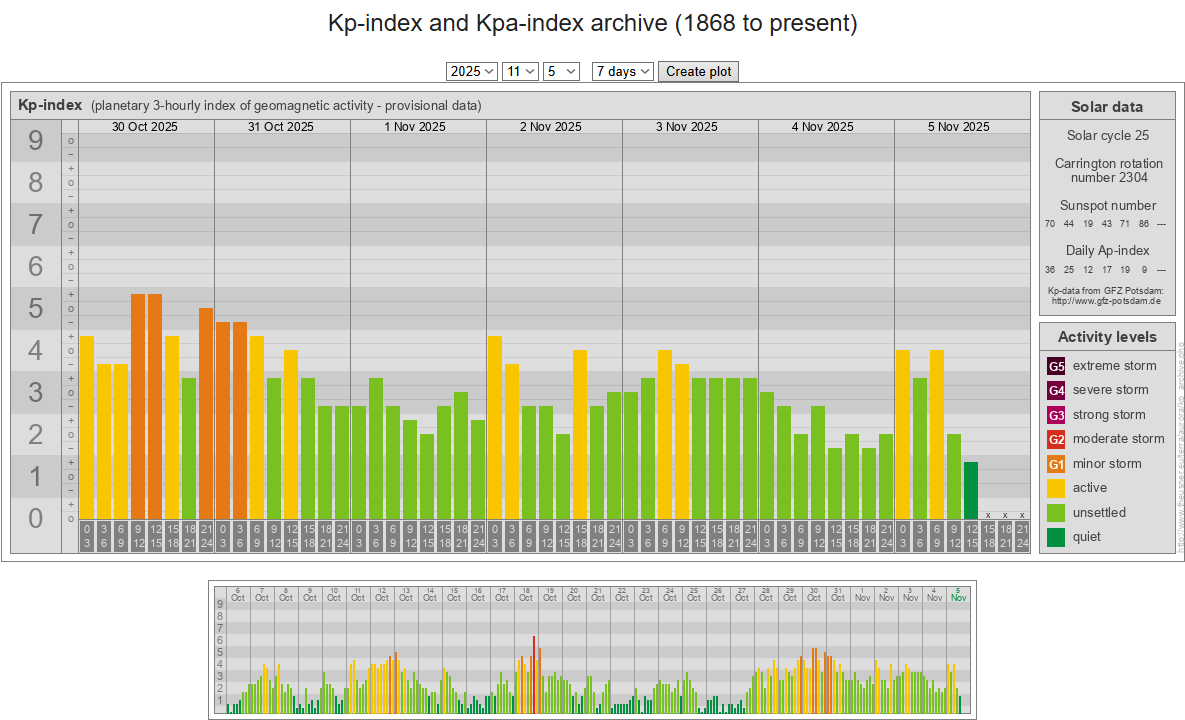Open the month dropdown showing 11
The image size is (1185, 720).
pyautogui.click(x=520, y=71)
